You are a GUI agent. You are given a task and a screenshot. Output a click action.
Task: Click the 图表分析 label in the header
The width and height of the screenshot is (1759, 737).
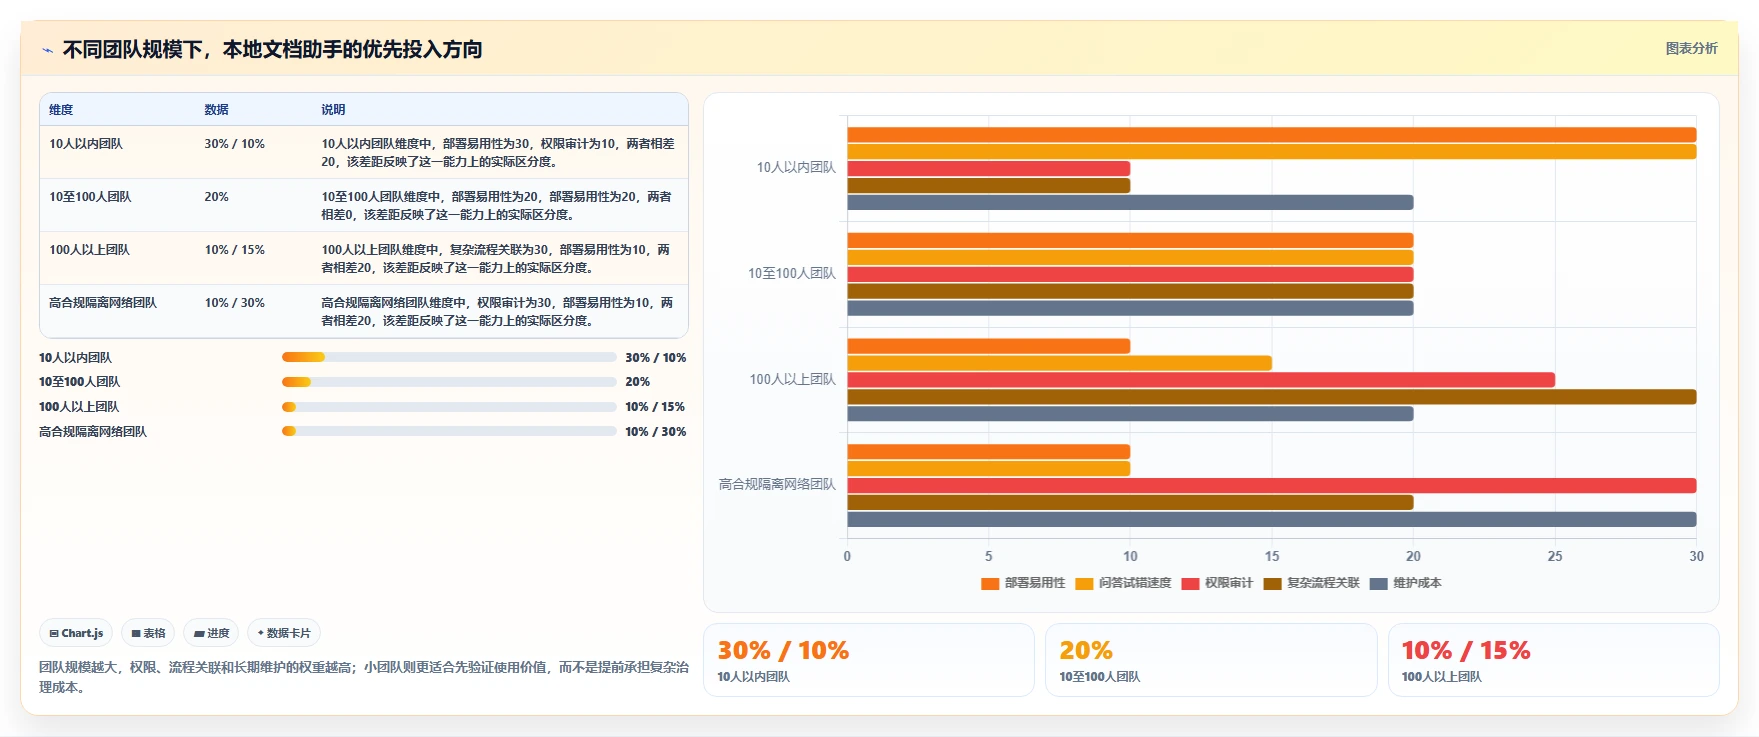(1691, 48)
